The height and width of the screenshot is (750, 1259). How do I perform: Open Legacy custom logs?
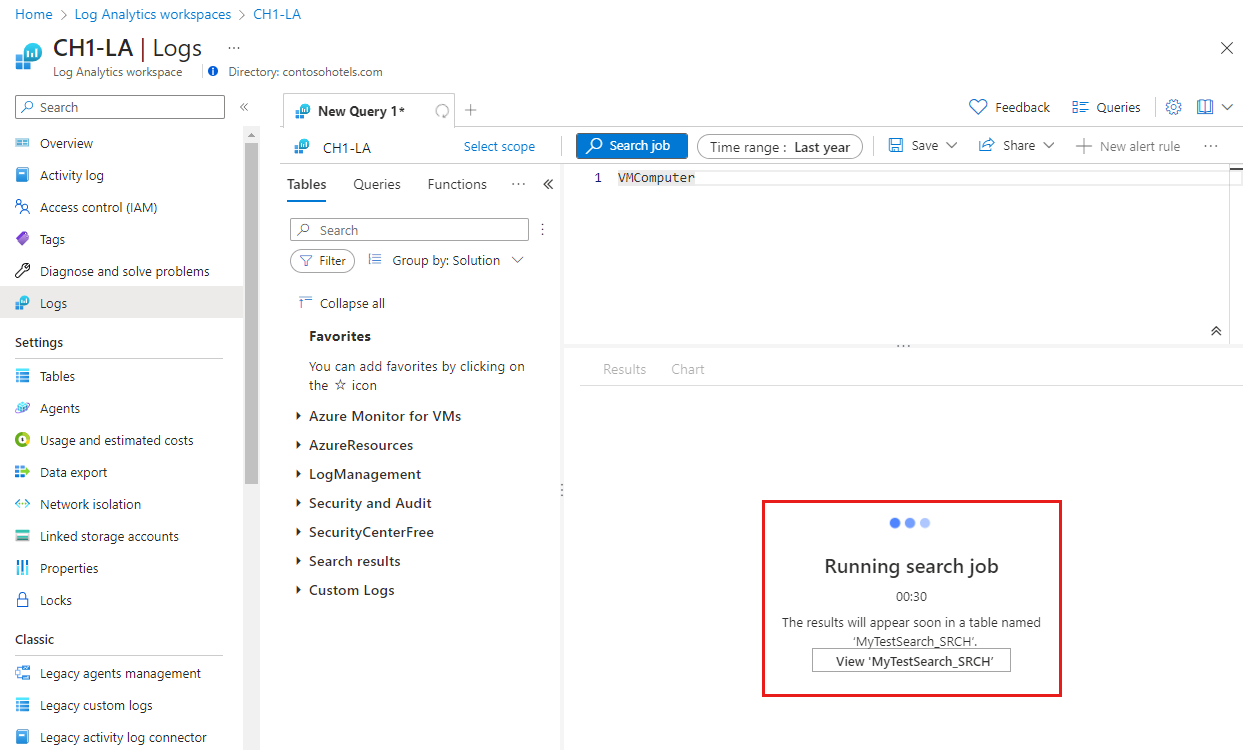click(96, 705)
